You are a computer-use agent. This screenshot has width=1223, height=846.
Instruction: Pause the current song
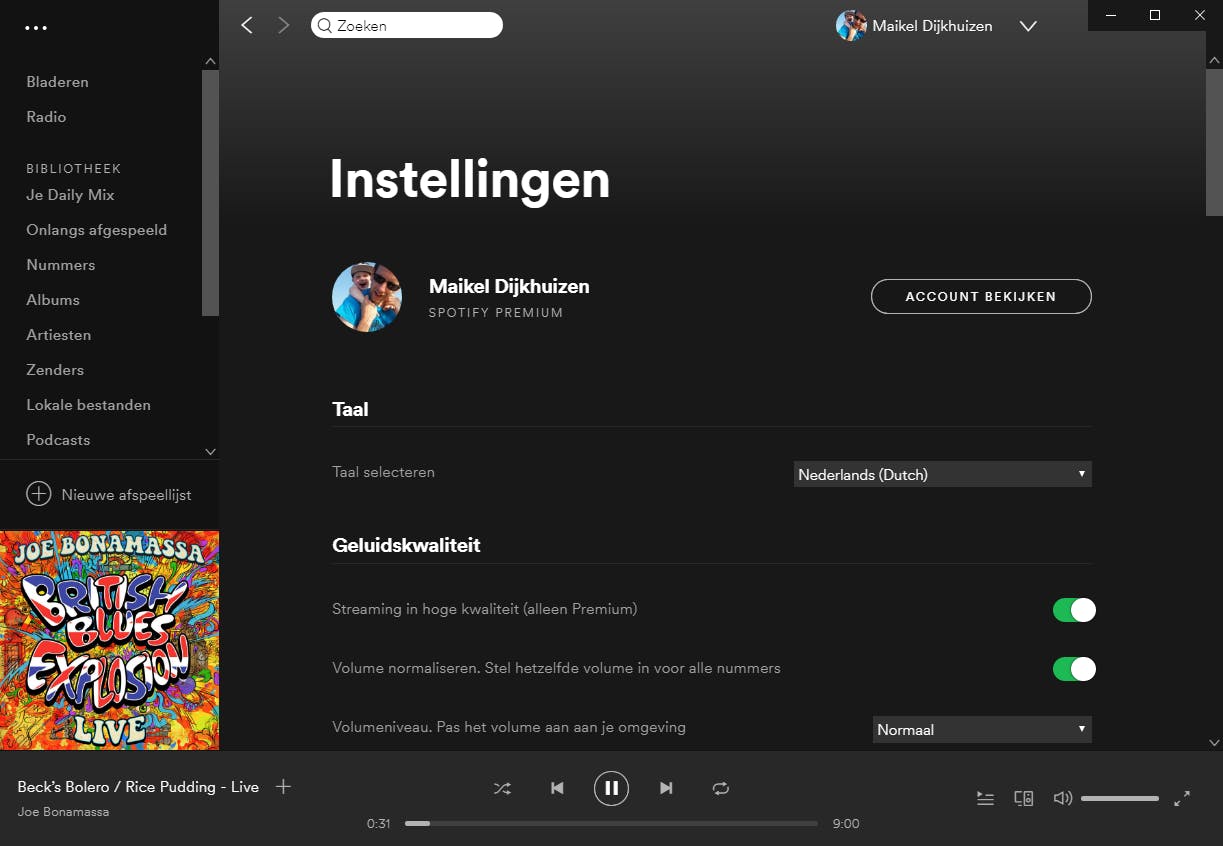click(611, 788)
